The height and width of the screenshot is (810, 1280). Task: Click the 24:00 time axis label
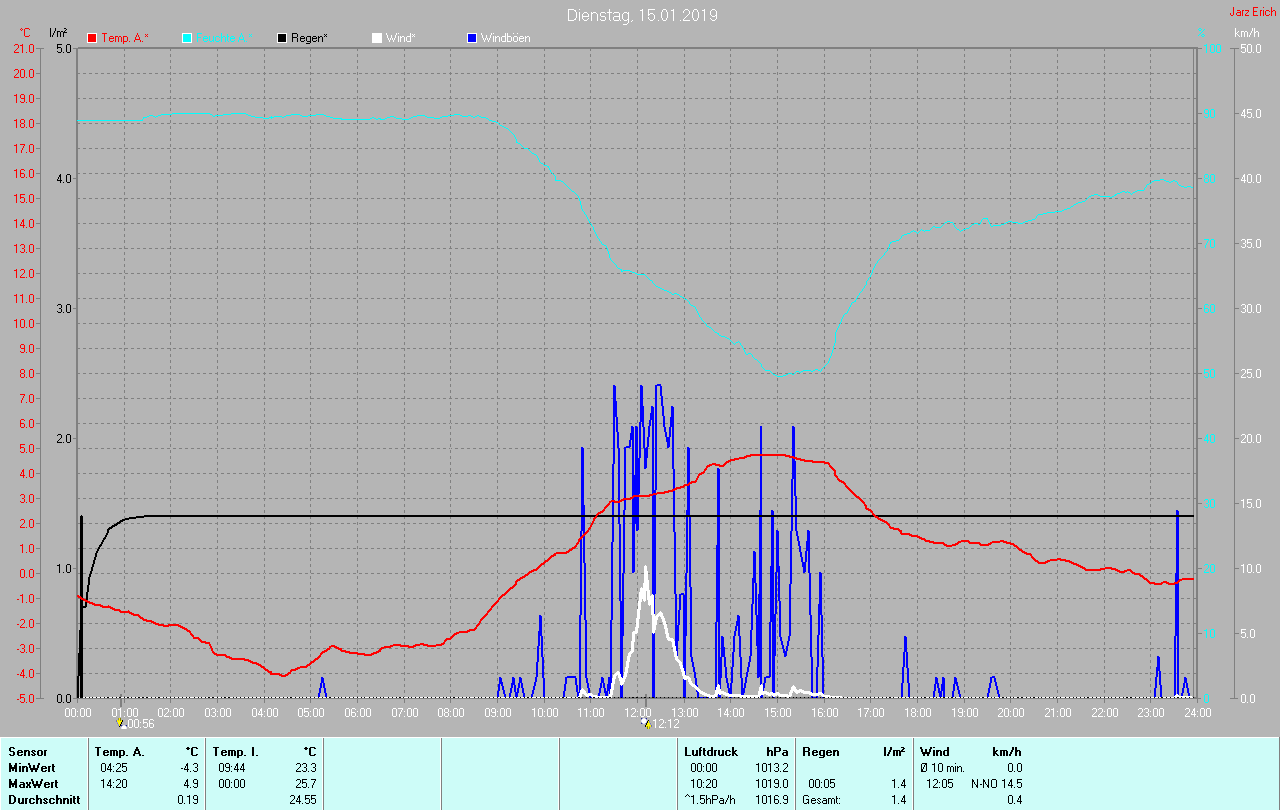coord(1197,712)
